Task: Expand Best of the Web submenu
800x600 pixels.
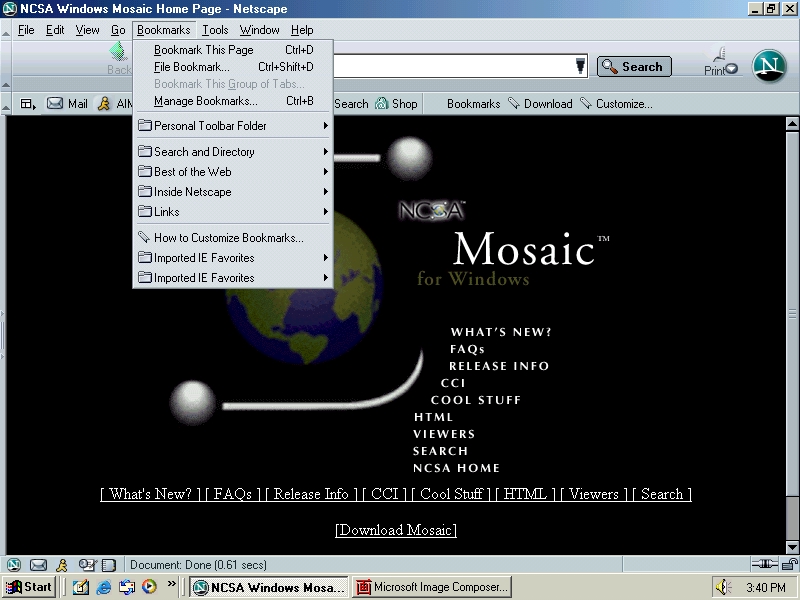Action: click(233, 171)
